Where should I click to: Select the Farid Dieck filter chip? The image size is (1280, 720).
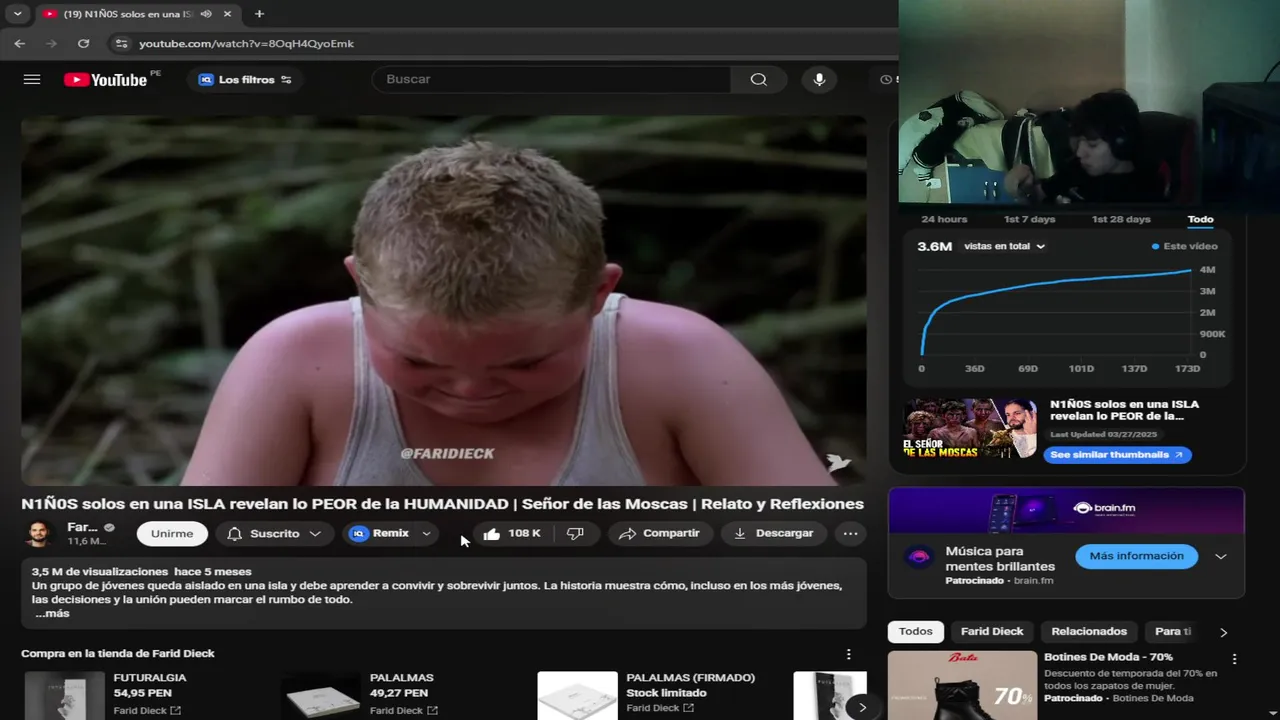(992, 632)
